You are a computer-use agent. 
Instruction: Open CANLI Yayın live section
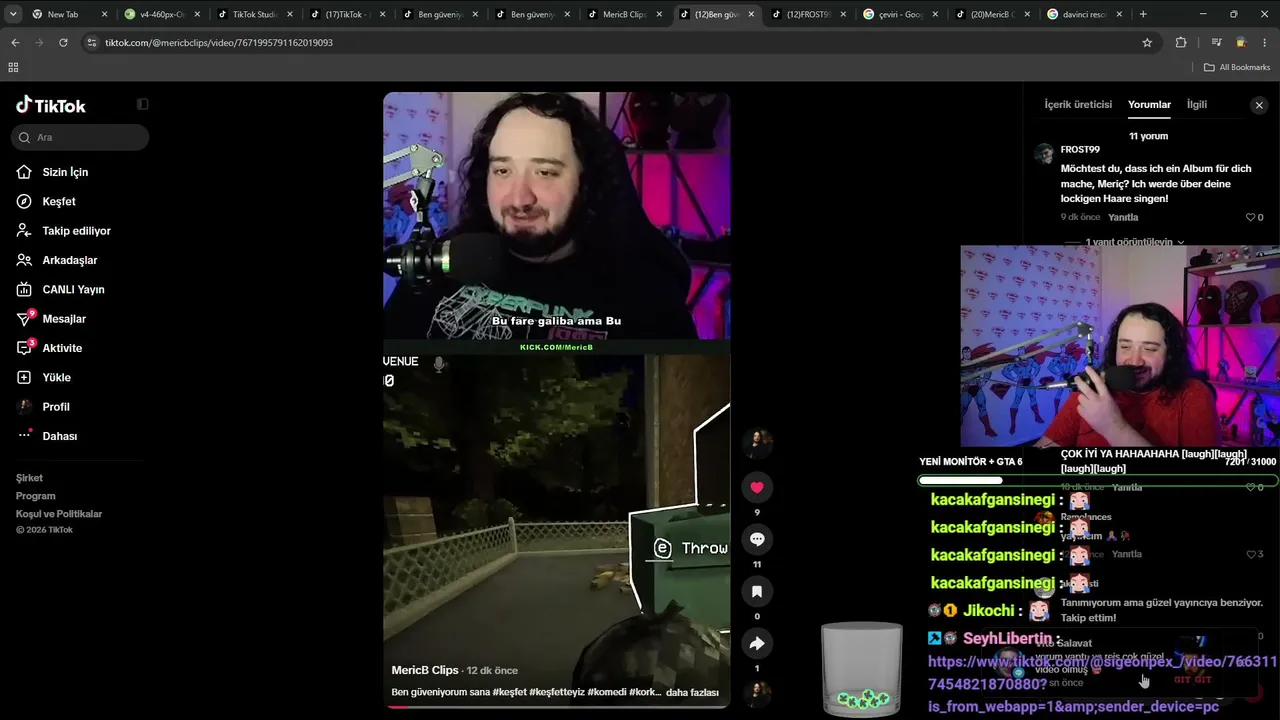tap(73, 289)
